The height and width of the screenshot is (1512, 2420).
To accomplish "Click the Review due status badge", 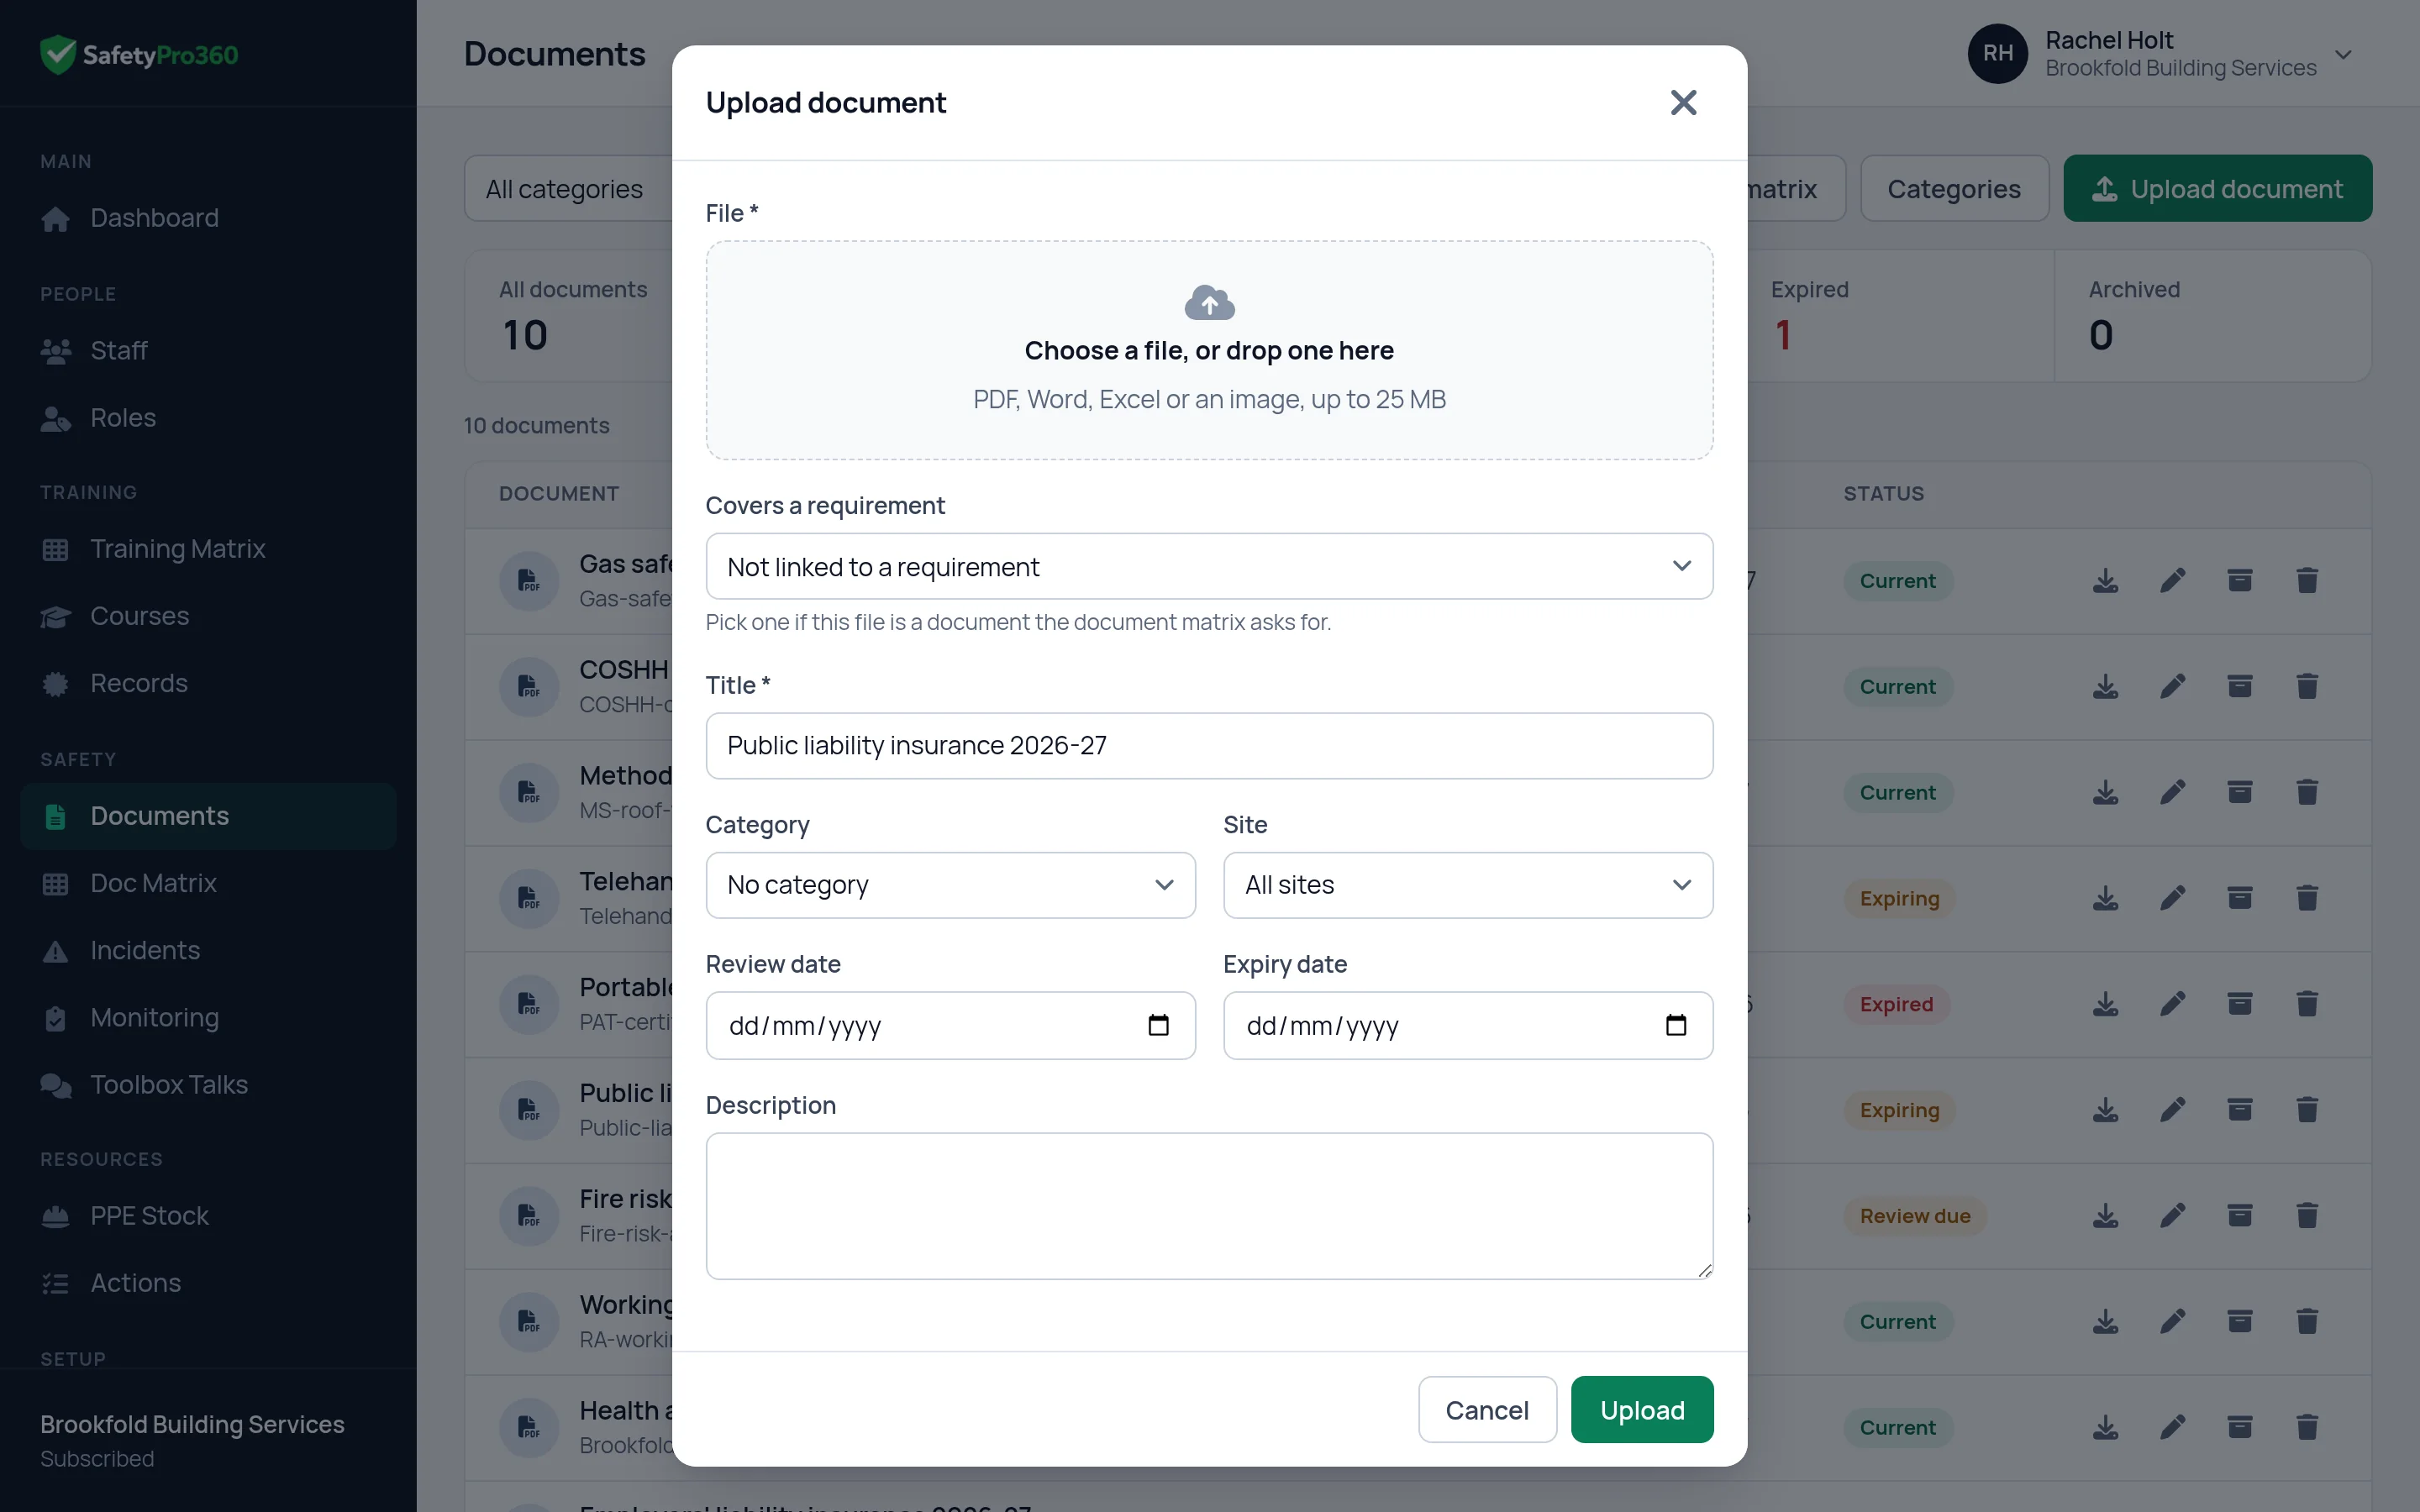I will click(1914, 1216).
